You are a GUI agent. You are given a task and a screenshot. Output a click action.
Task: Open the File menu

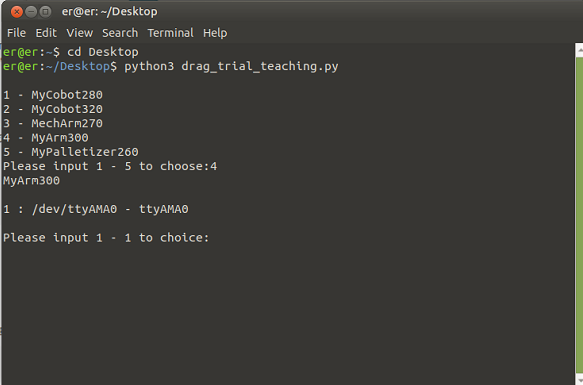(x=16, y=33)
